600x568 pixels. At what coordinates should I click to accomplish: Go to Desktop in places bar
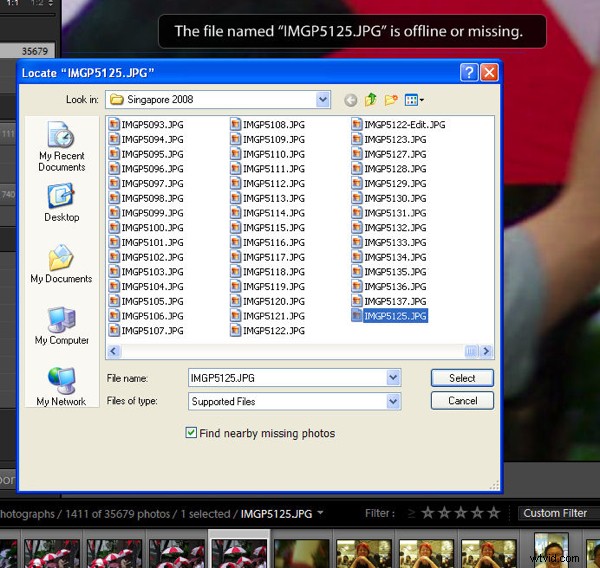pos(61,203)
